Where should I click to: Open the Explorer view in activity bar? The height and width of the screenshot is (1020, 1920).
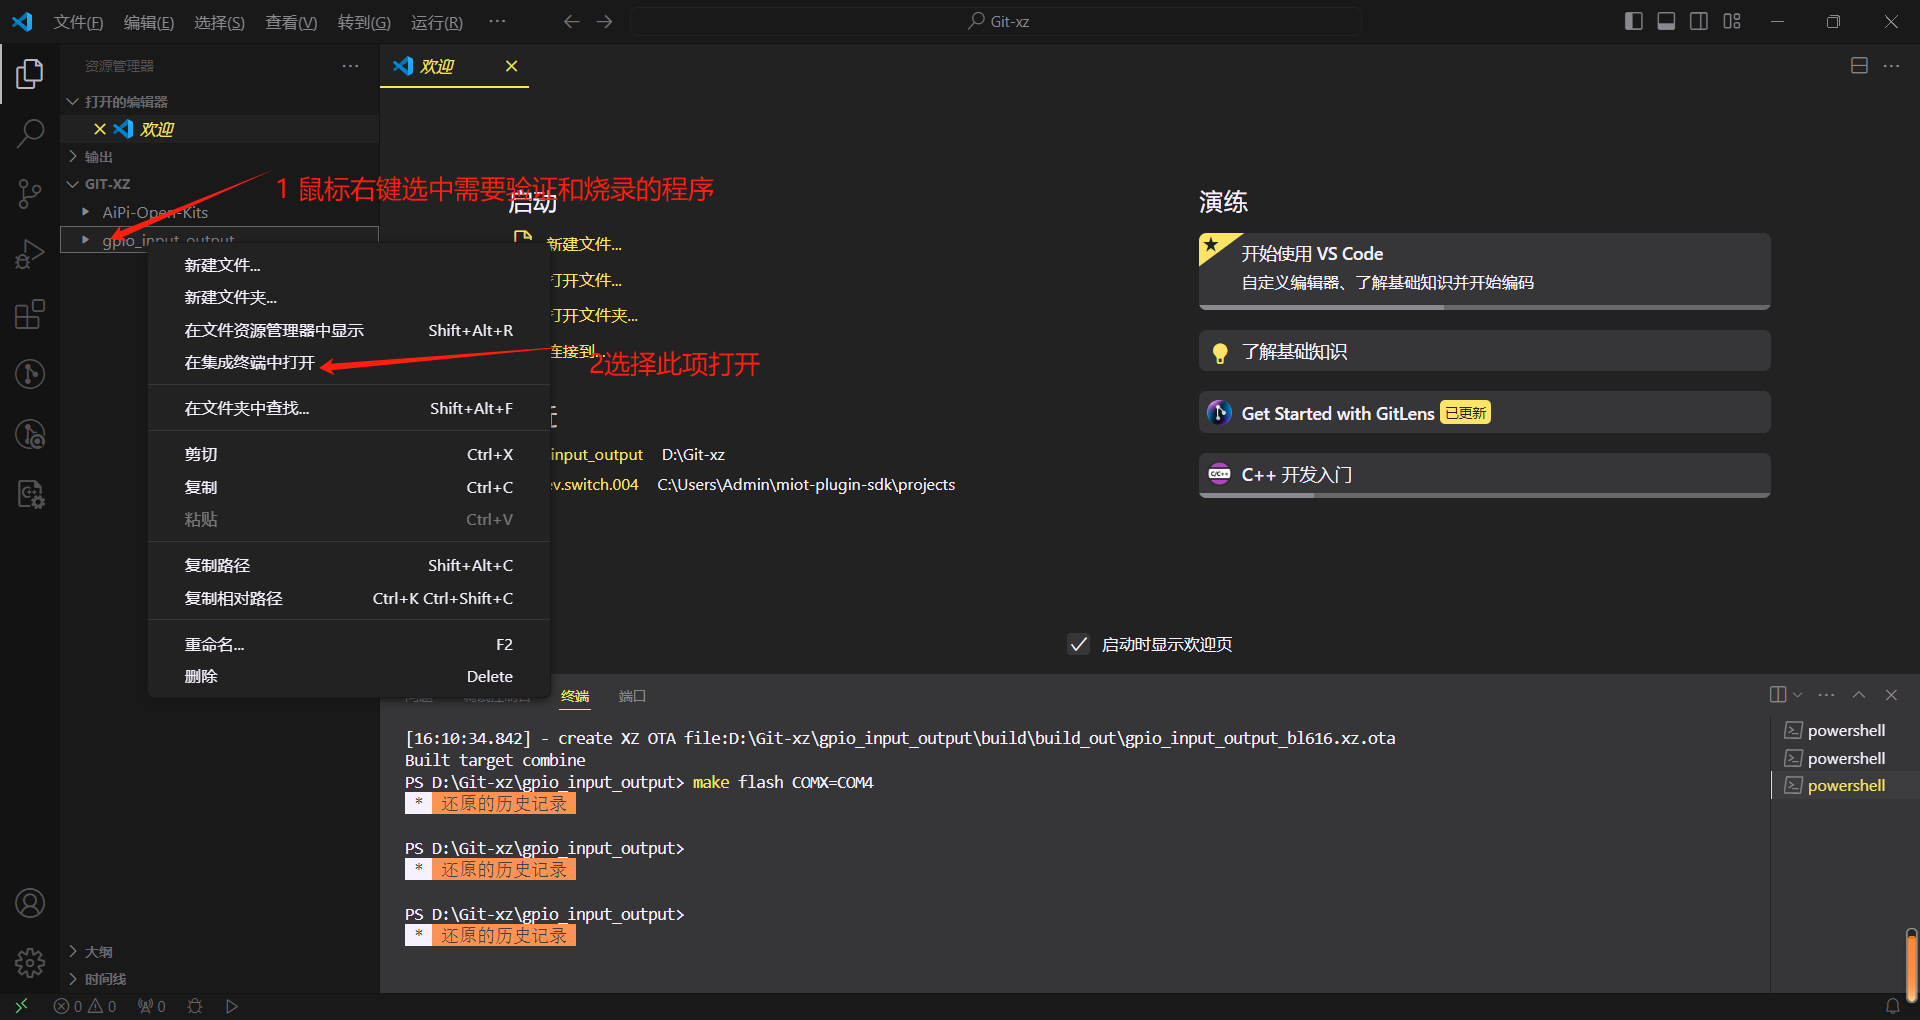point(30,73)
